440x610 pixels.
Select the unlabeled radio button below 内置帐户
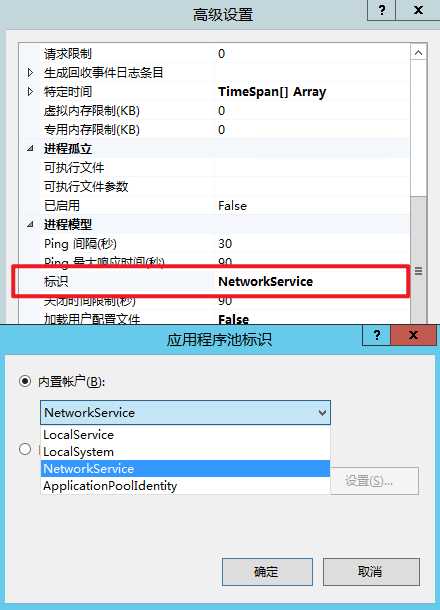coord(25,449)
